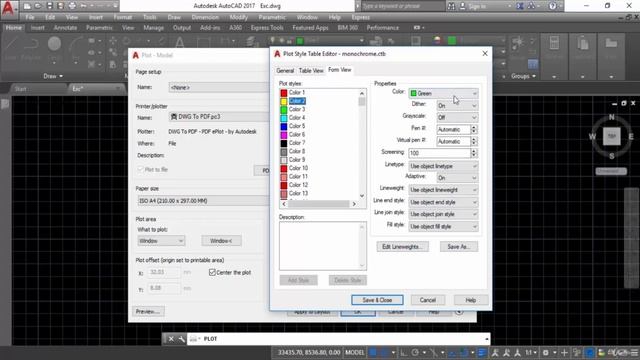Open the Dither dropdown
This screenshot has height=360, width=640.
coord(457,106)
